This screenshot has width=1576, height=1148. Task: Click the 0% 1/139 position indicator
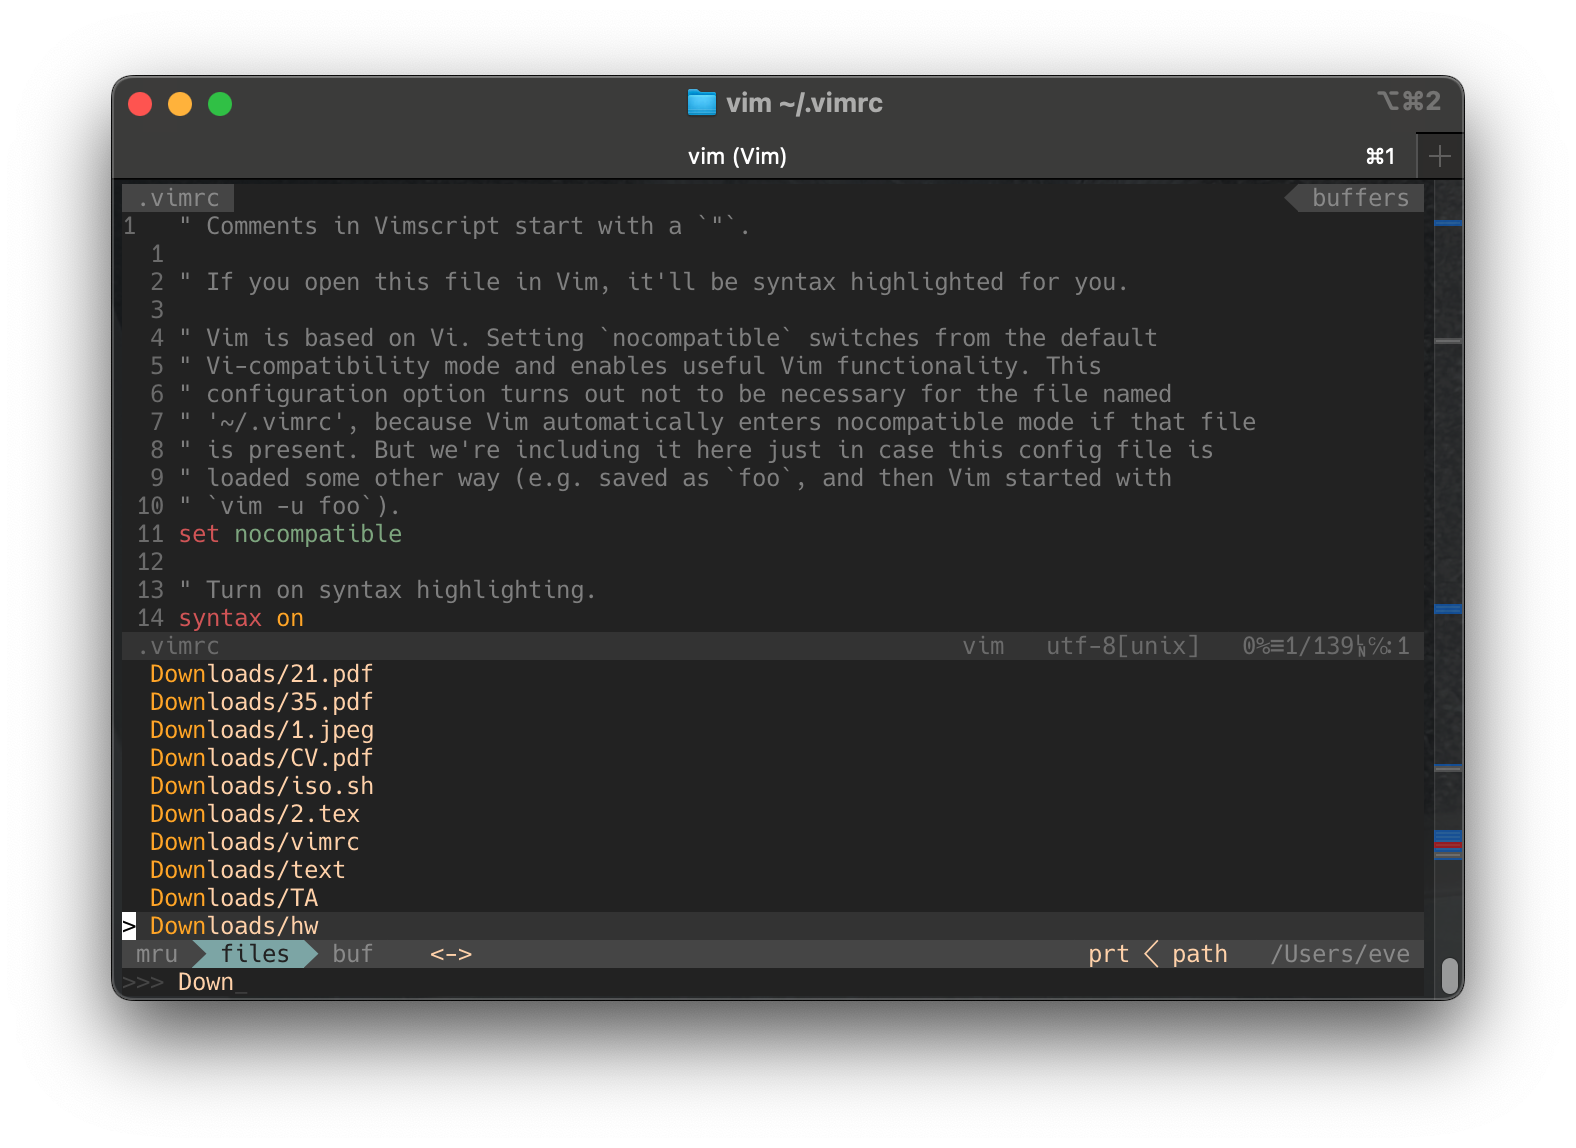pyautogui.click(x=1326, y=646)
